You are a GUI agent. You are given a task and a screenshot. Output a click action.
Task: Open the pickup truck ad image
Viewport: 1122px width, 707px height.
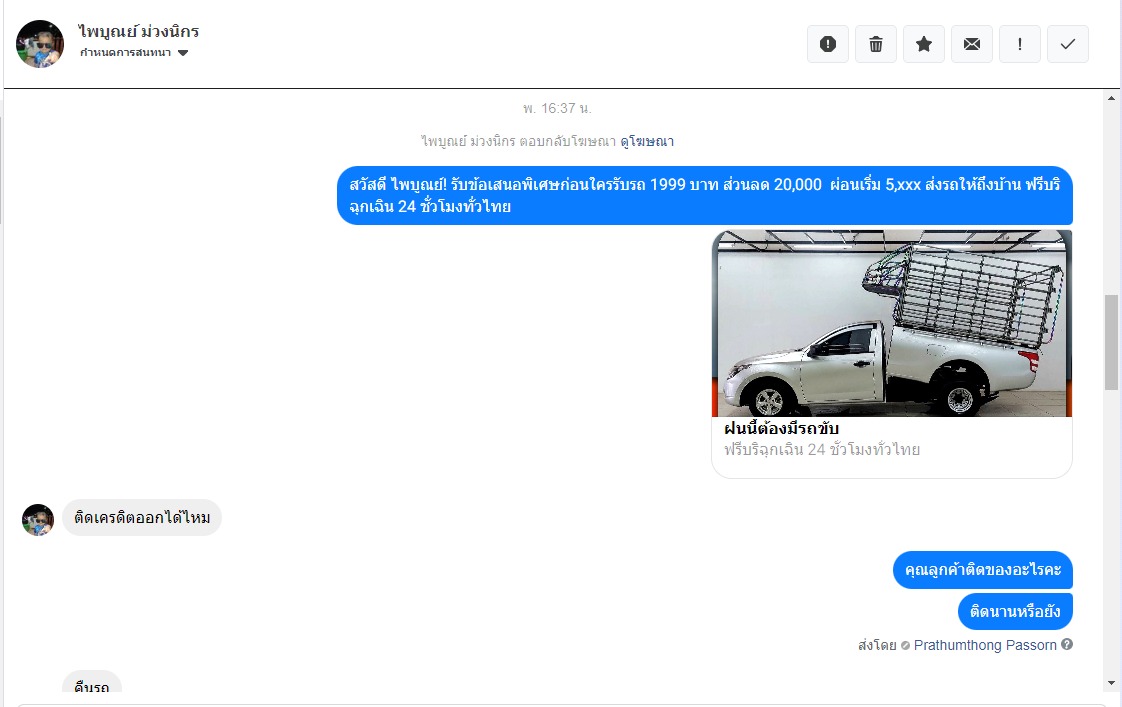click(x=892, y=323)
